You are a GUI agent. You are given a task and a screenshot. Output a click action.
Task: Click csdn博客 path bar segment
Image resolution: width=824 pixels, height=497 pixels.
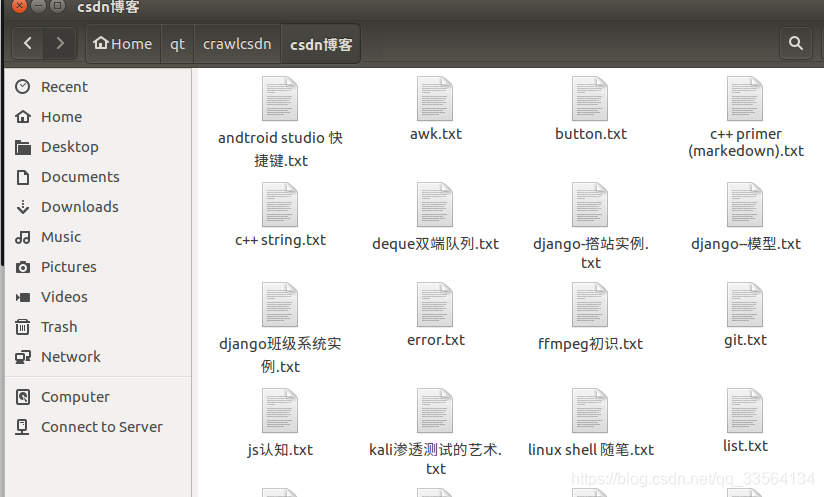(x=321, y=44)
